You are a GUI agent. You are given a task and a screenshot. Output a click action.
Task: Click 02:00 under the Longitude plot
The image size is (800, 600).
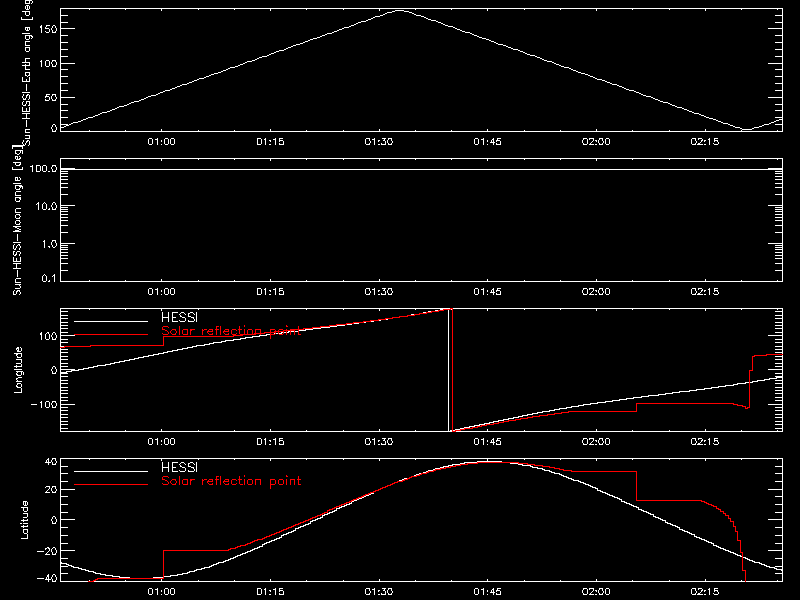pyautogui.click(x=596, y=441)
